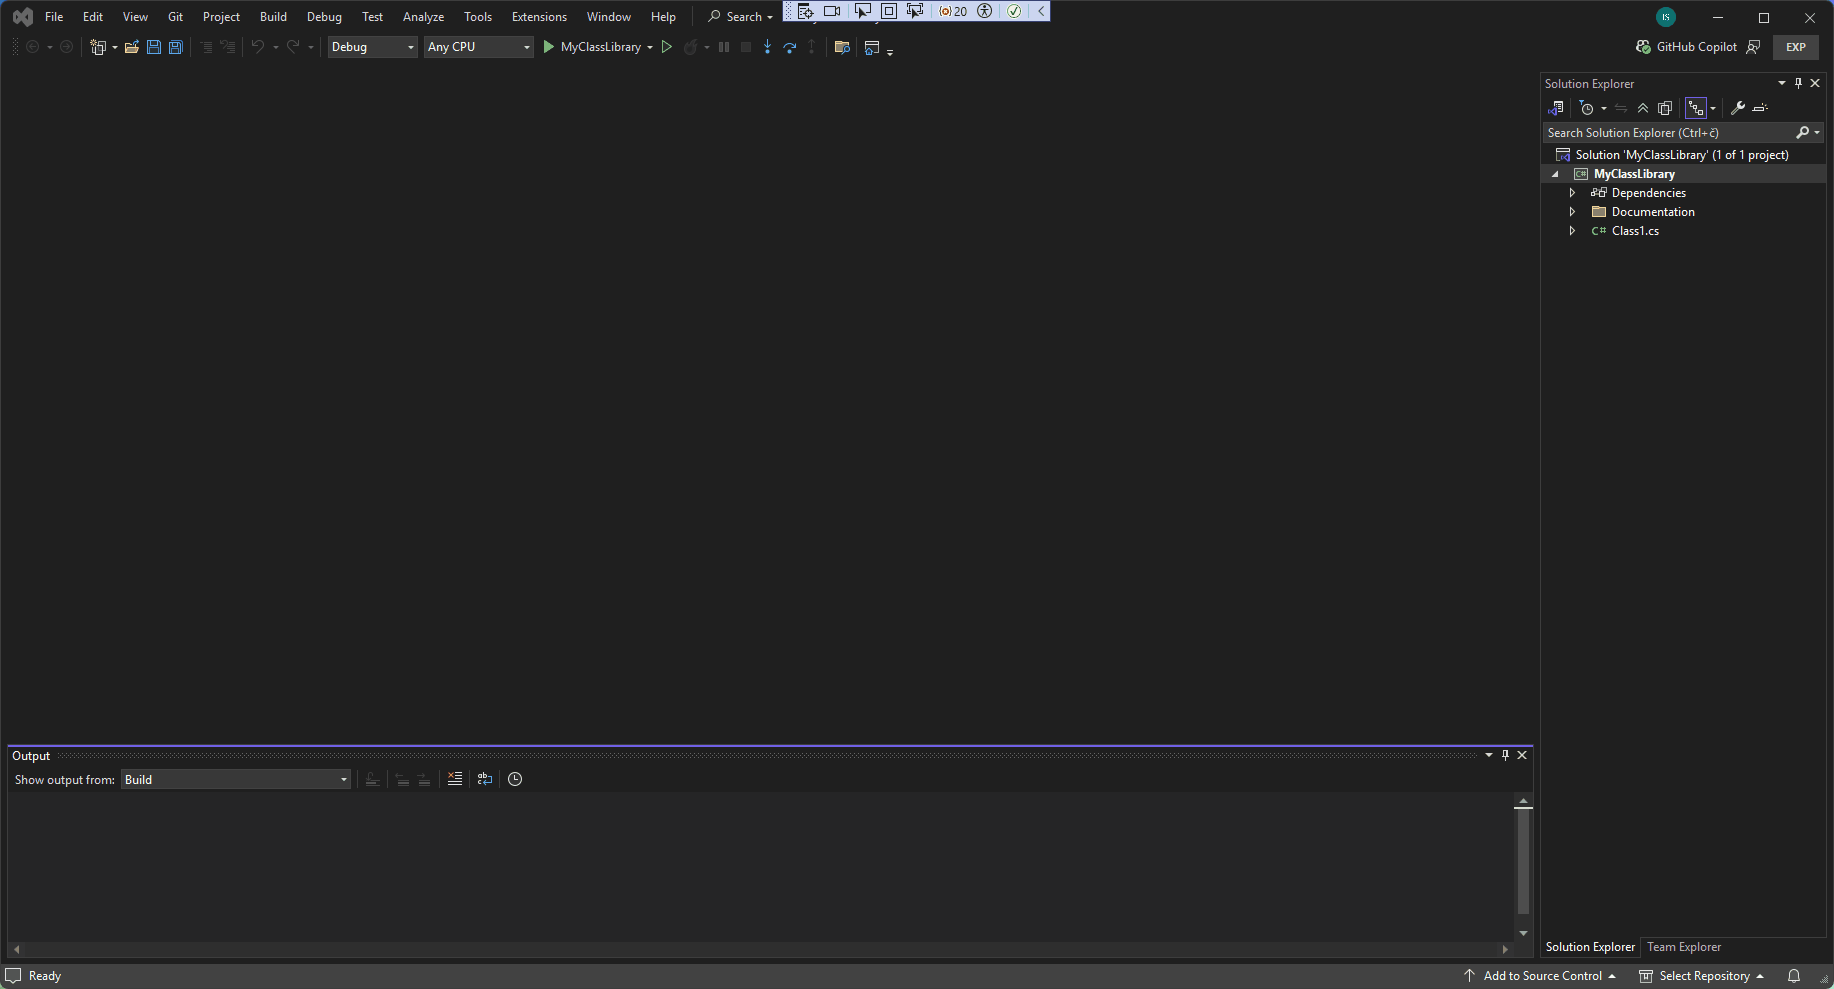The height and width of the screenshot is (989, 1834).
Task: Click Start Without Debugging outline play icon
Action: pyautogui.click(x=667, y=47)
